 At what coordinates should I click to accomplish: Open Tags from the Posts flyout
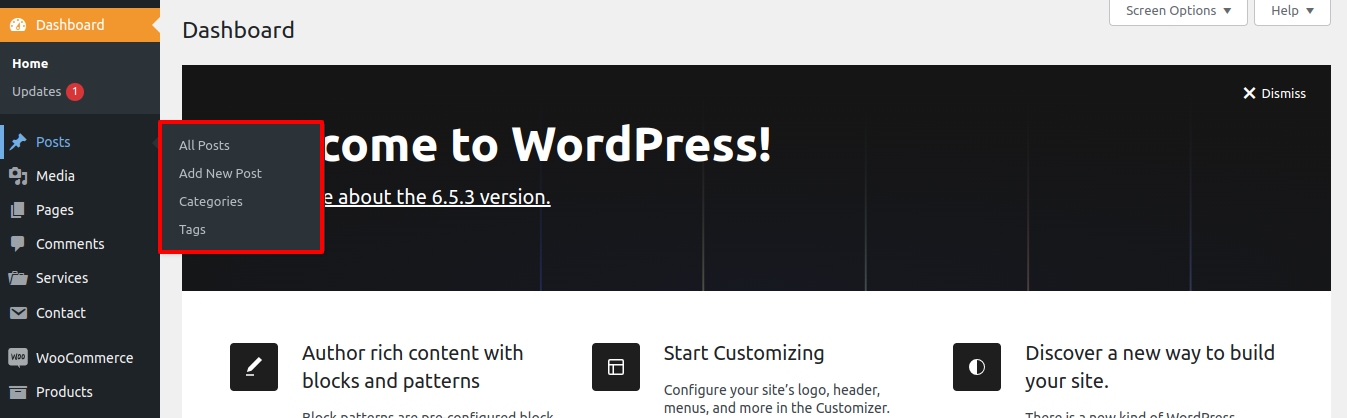point(192,230)
